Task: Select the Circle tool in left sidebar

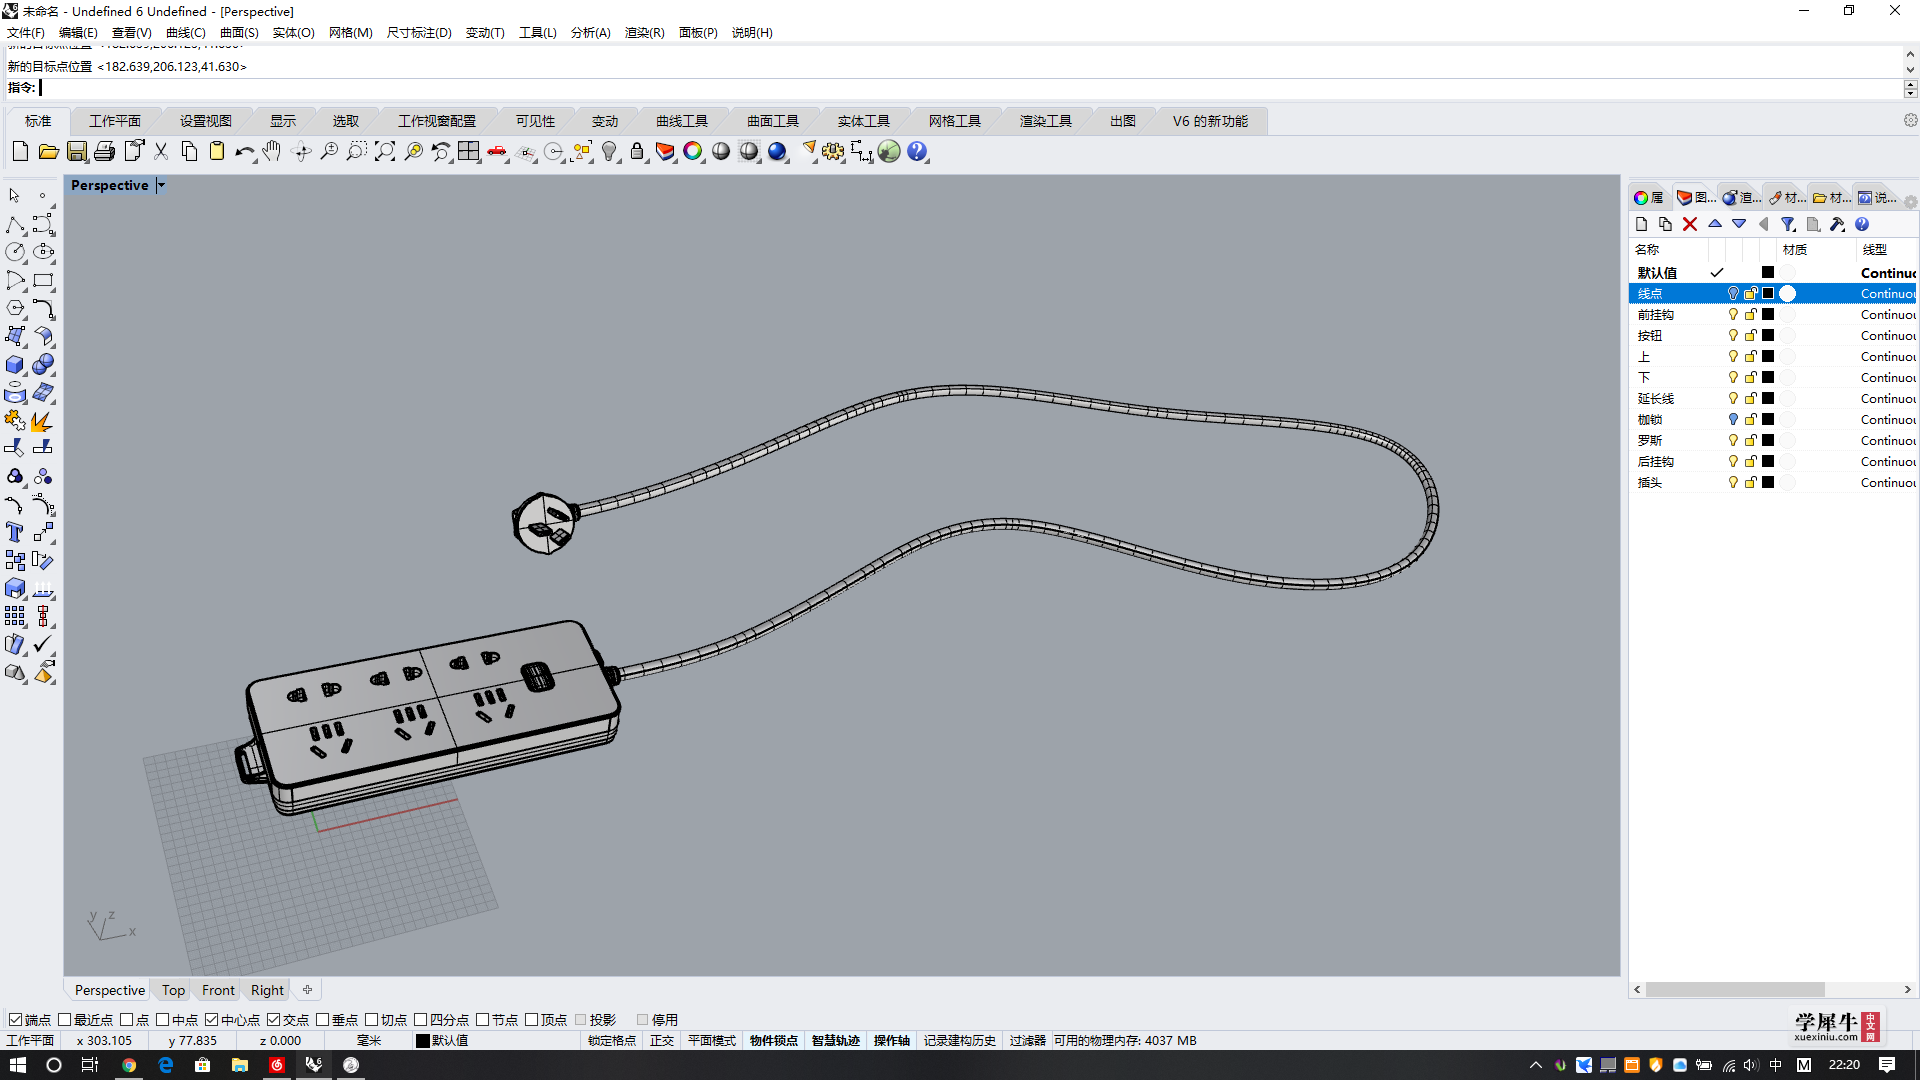Action: click(x=15, y=252)
